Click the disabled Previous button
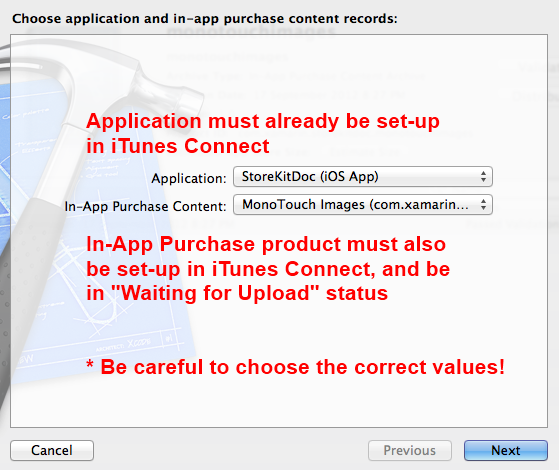This screenshot has width=559, height=470. pyautogui.click(x=410, y=450)
